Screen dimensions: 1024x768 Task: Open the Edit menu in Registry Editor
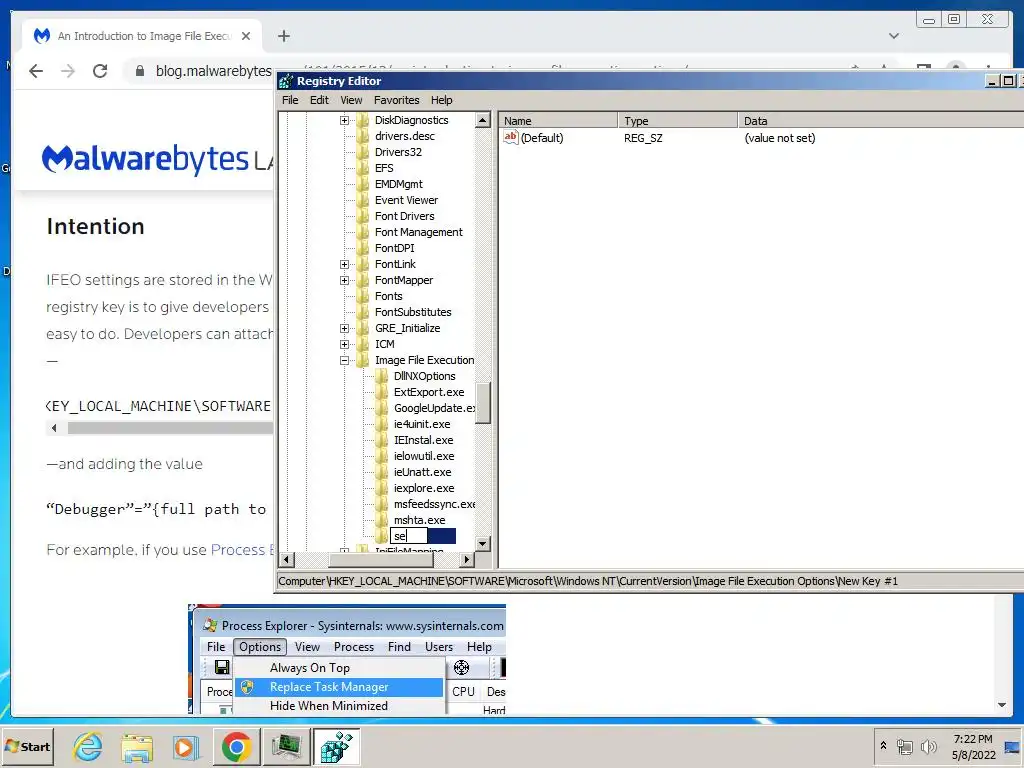click(319, 100)
